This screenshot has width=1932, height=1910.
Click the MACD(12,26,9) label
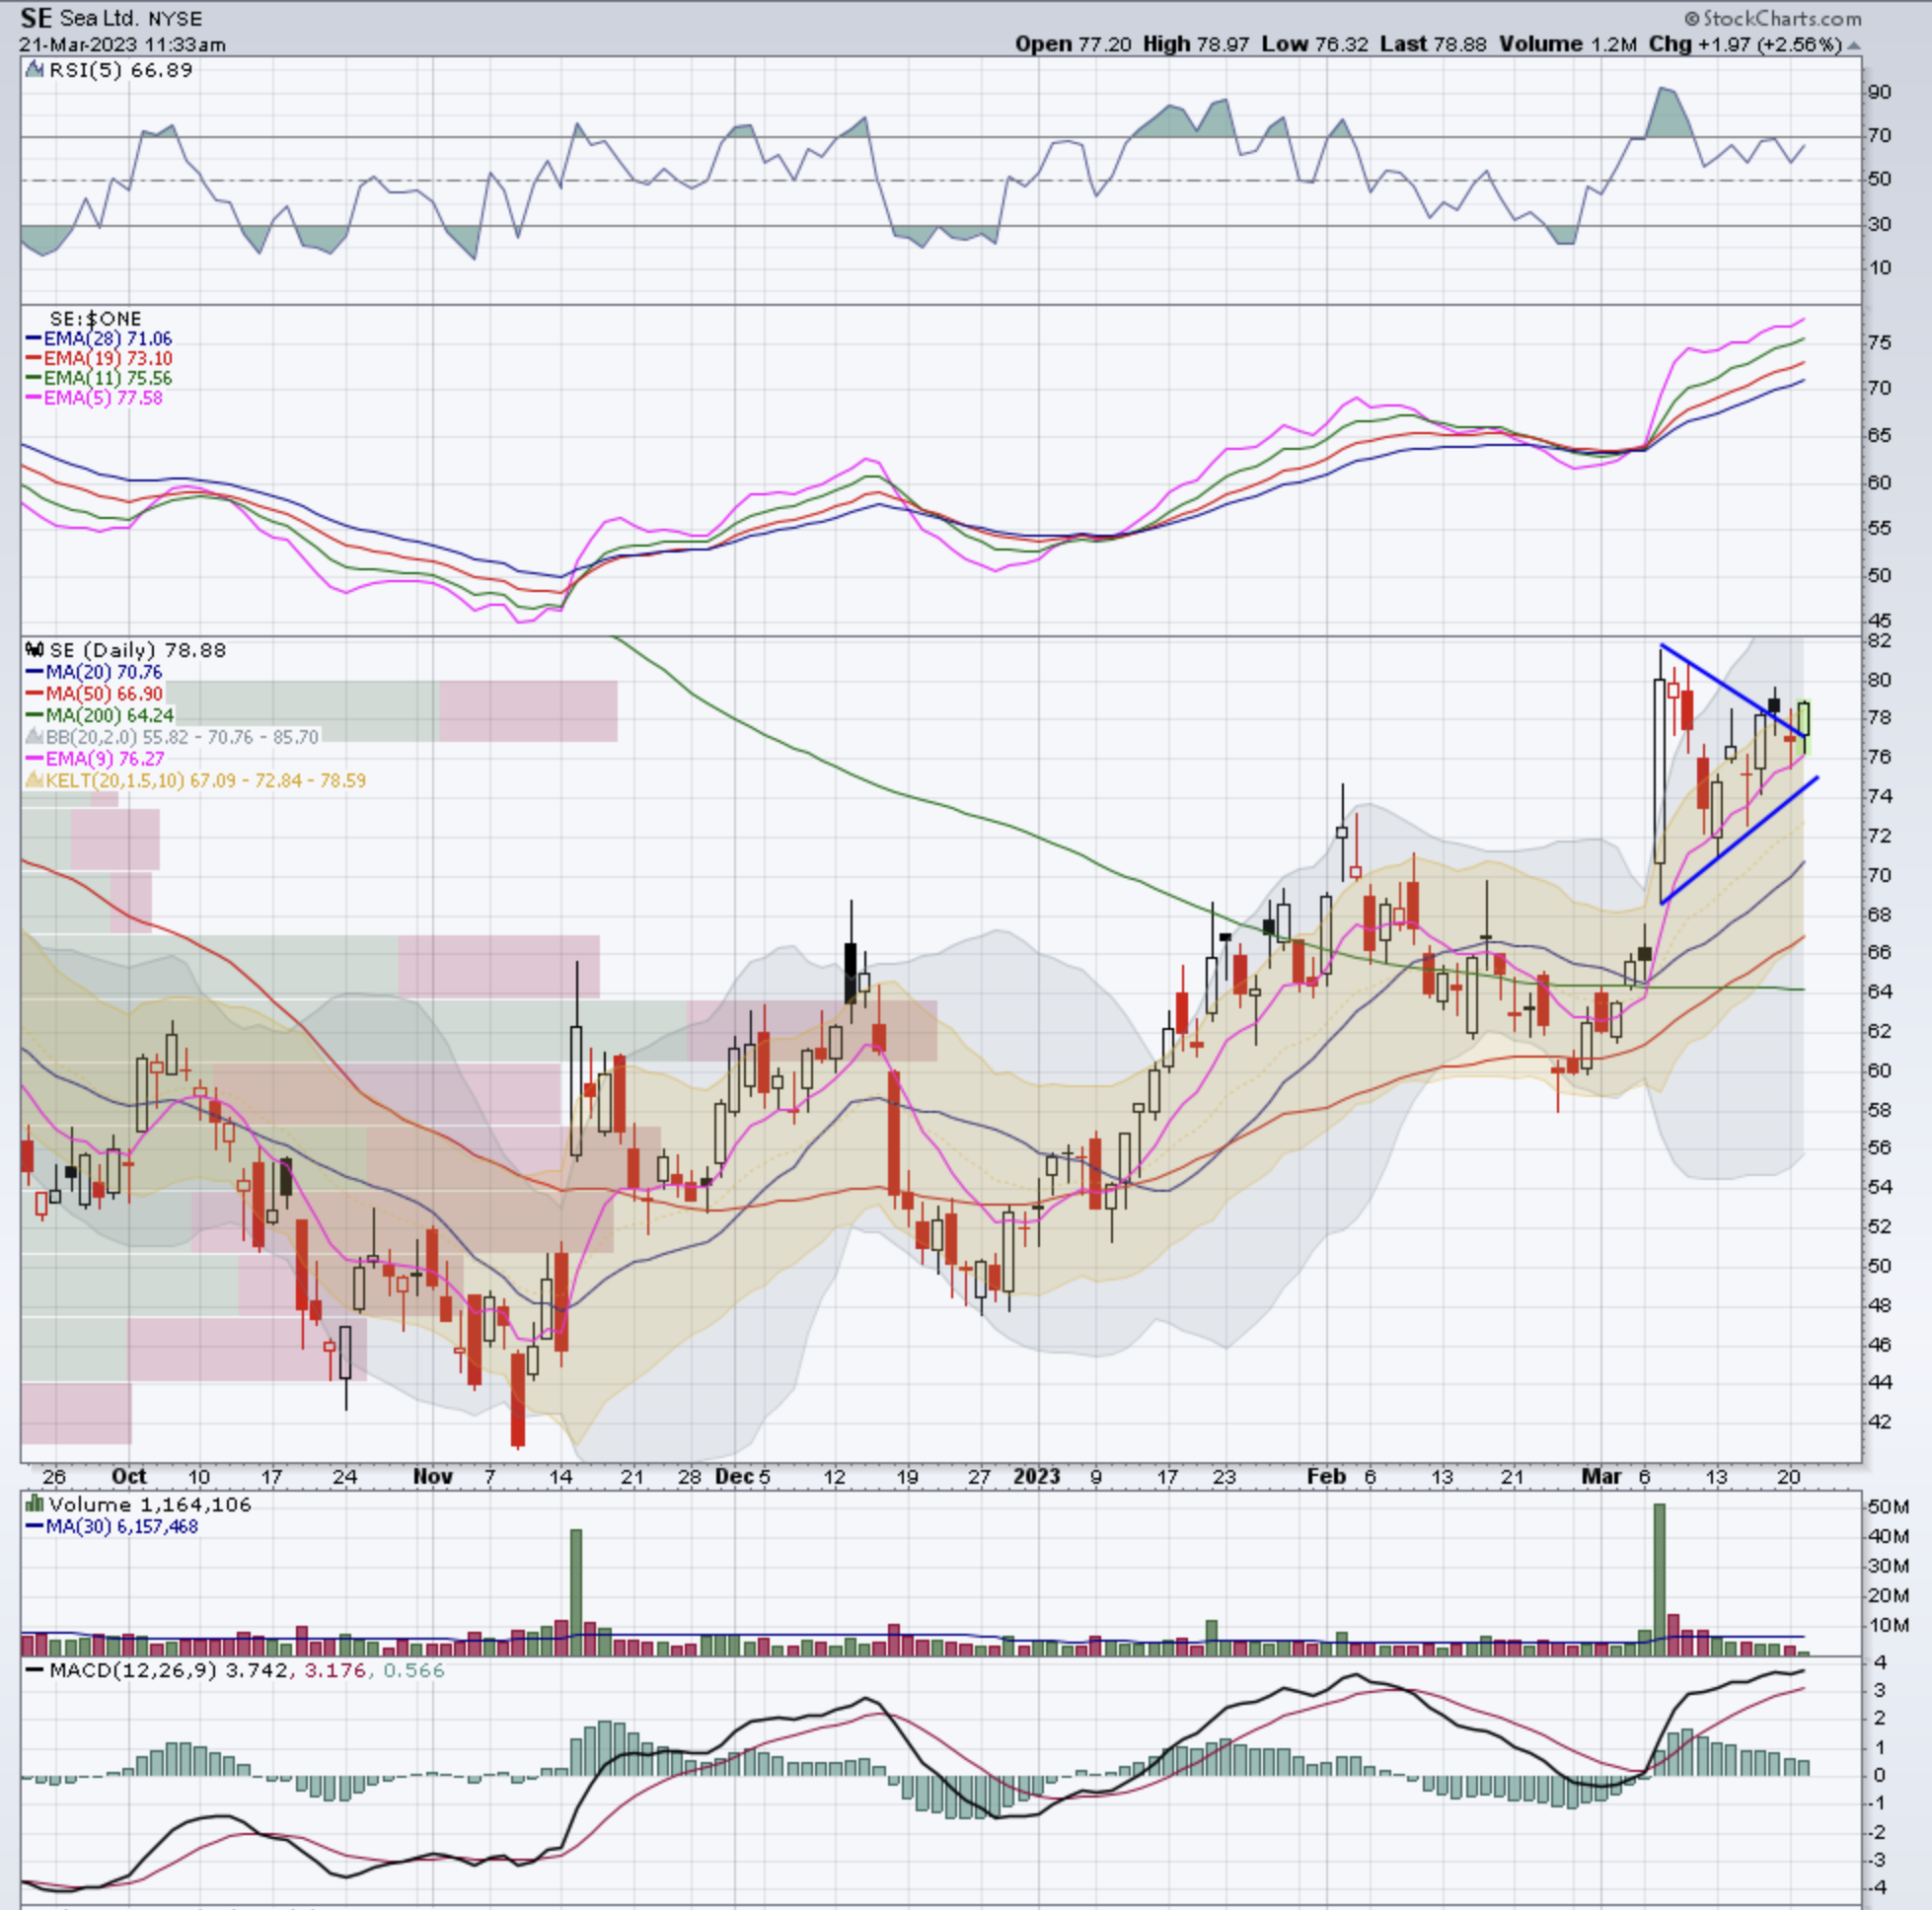(133, 1670)
